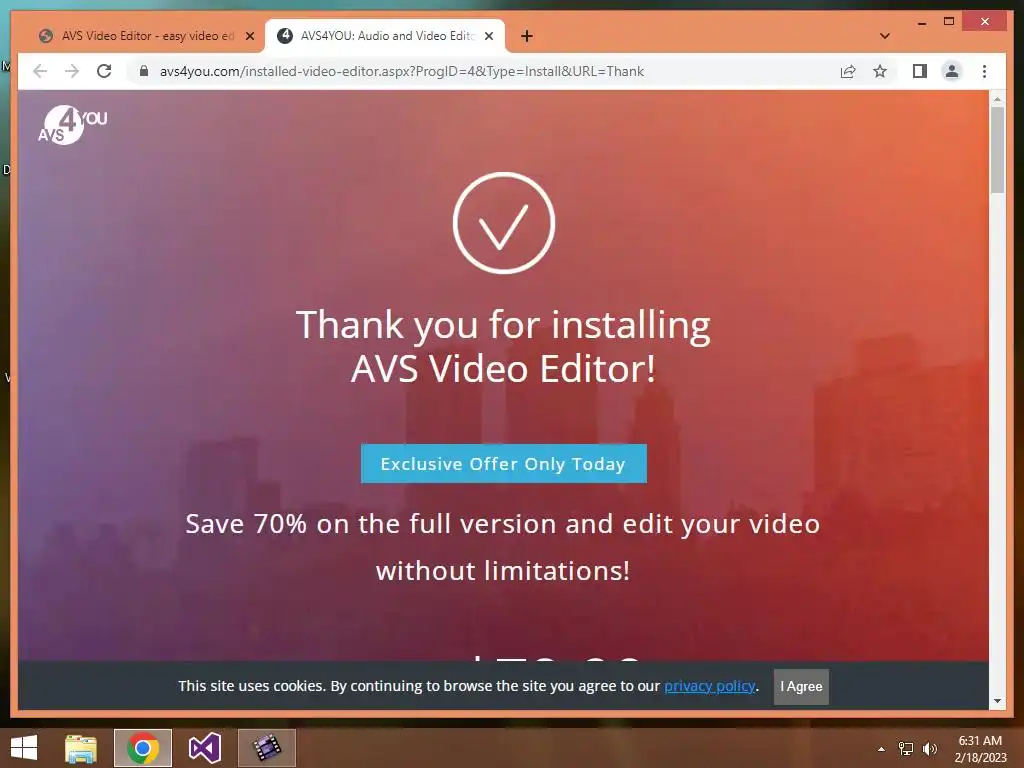The height and width of the screenshot is (768, 1024).
Task: Accept cookies with I Agree button
Action: click(x=801, y=686)
